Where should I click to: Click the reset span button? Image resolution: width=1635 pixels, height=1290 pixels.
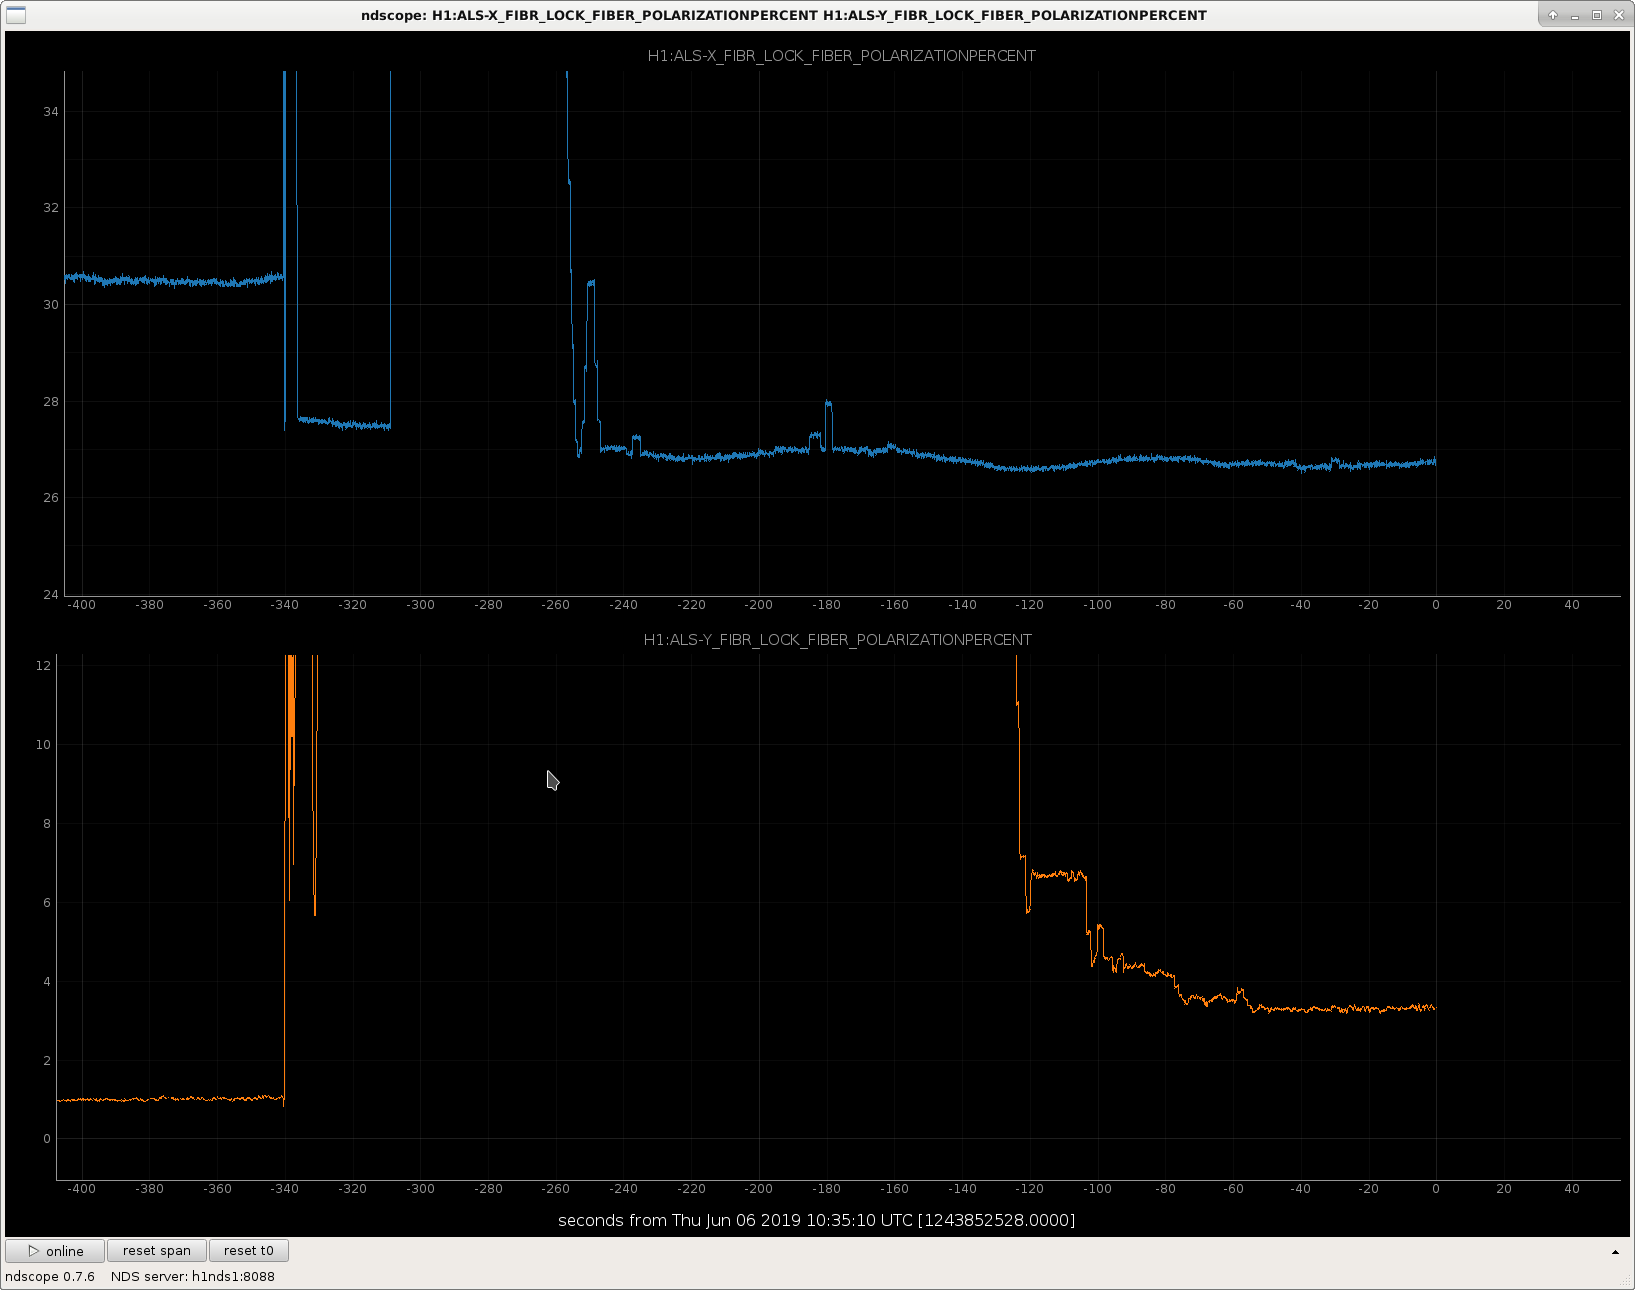tap(157, 1251)
